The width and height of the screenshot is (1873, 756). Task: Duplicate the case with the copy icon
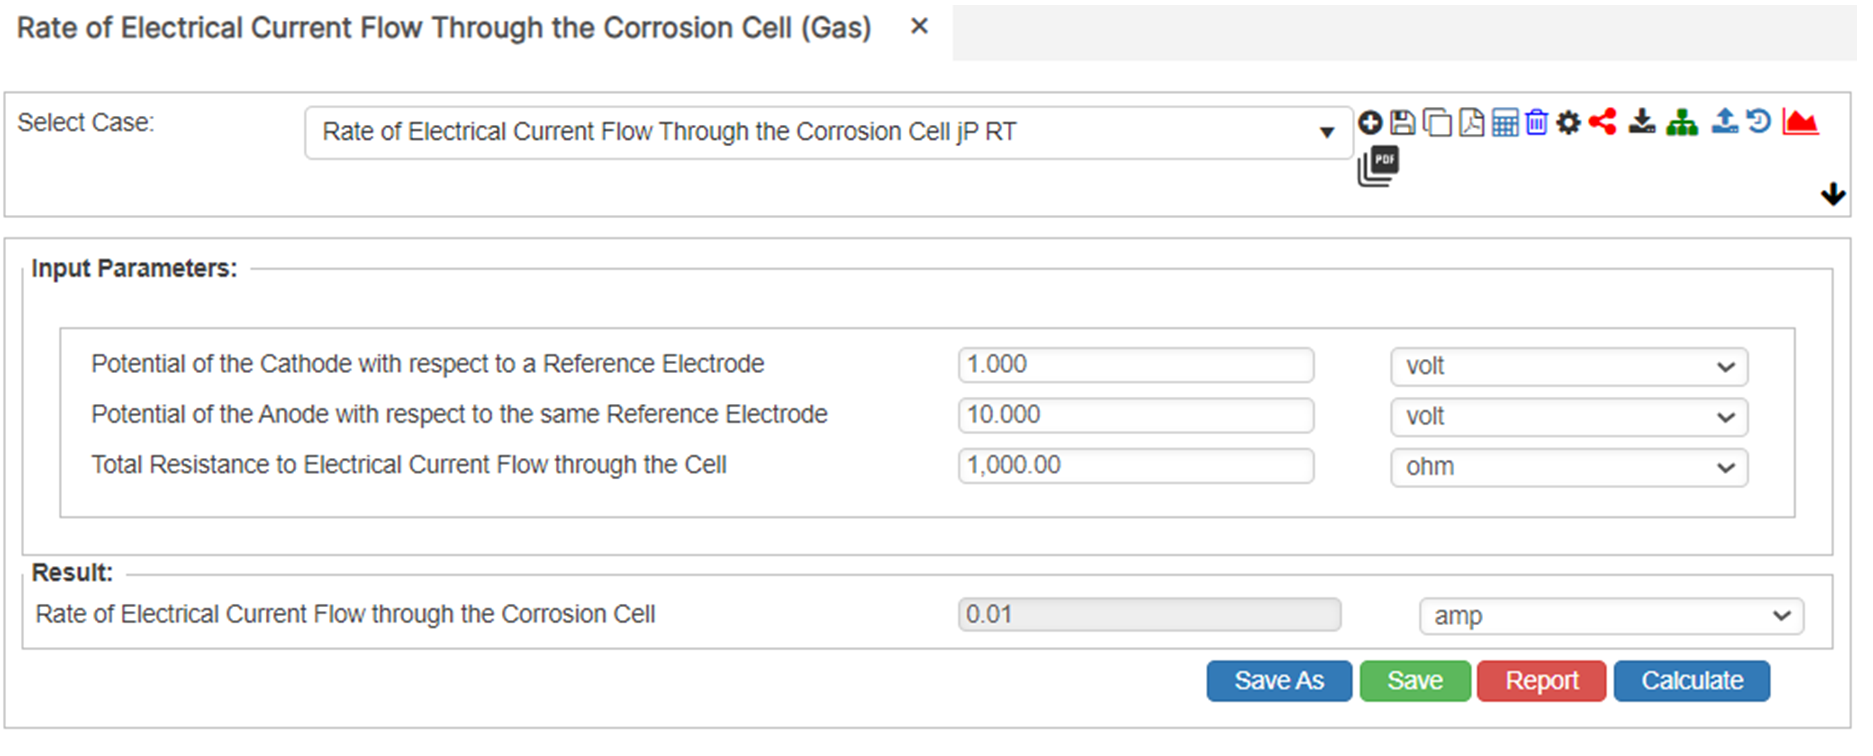coord(1437,122)
